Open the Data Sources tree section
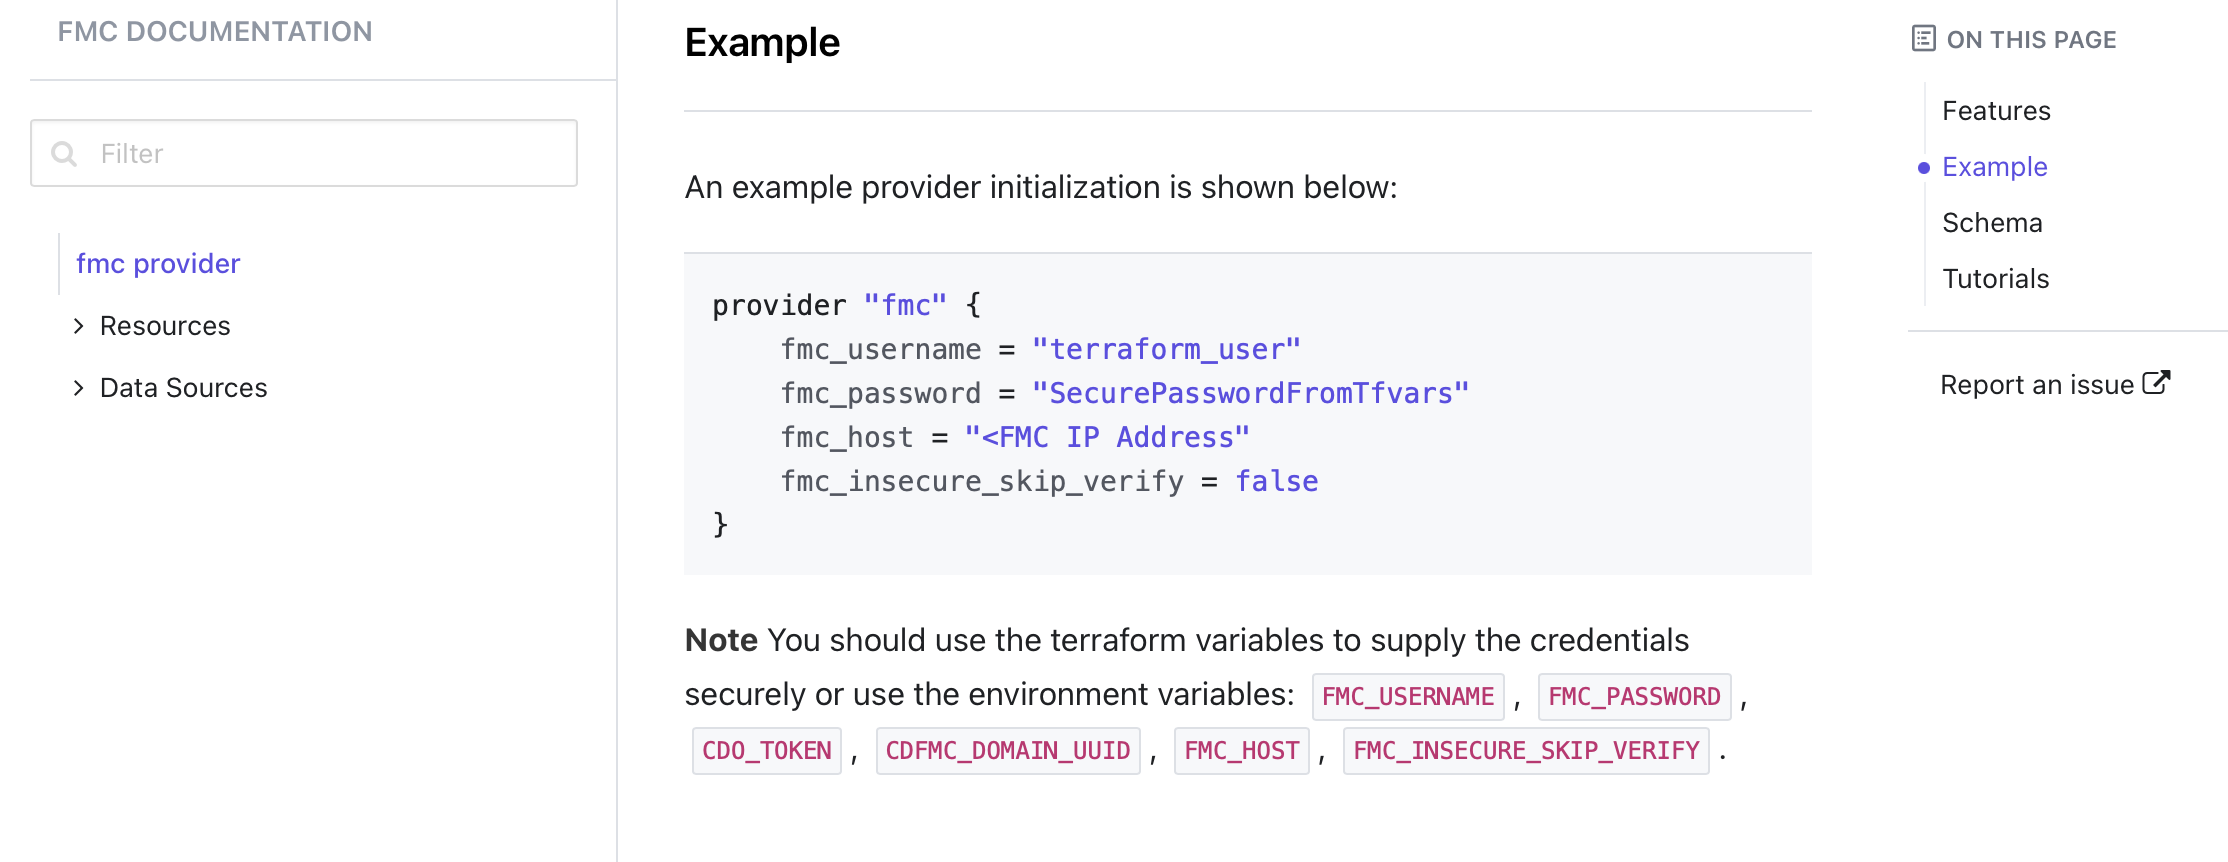 (184, 388)
